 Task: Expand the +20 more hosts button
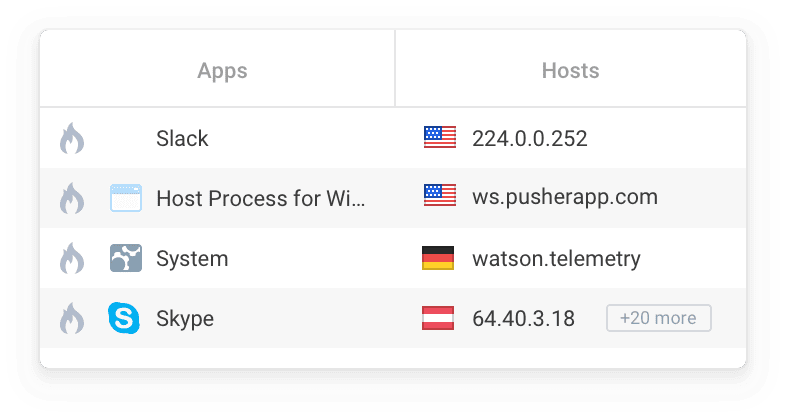pos(659,318)
